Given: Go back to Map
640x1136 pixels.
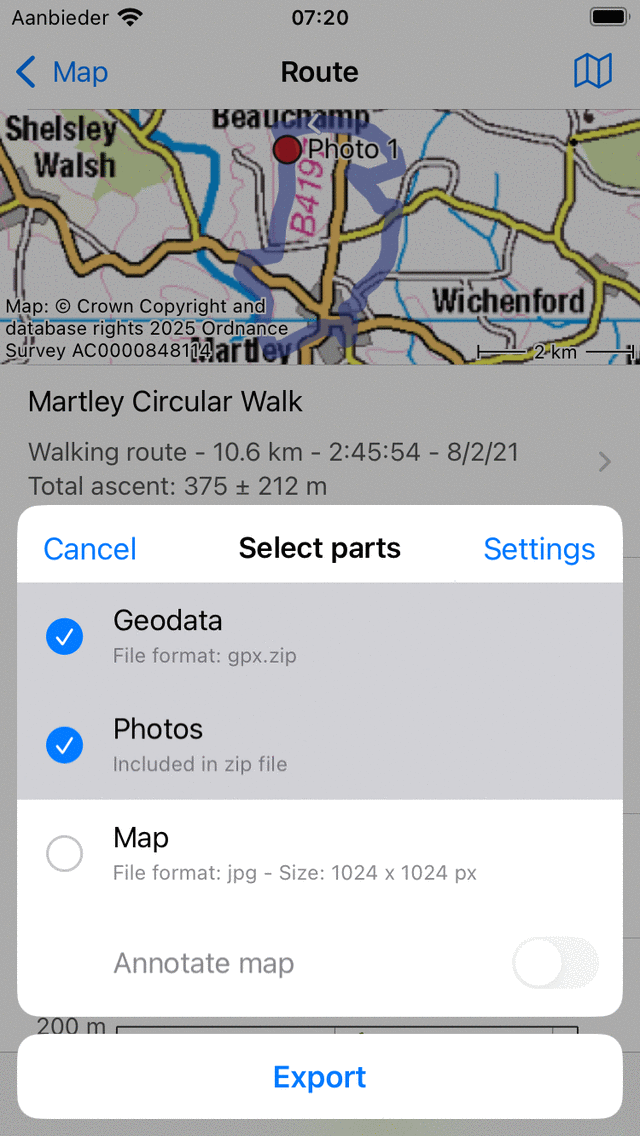Looking at the screenshot, I should point(80,72).
